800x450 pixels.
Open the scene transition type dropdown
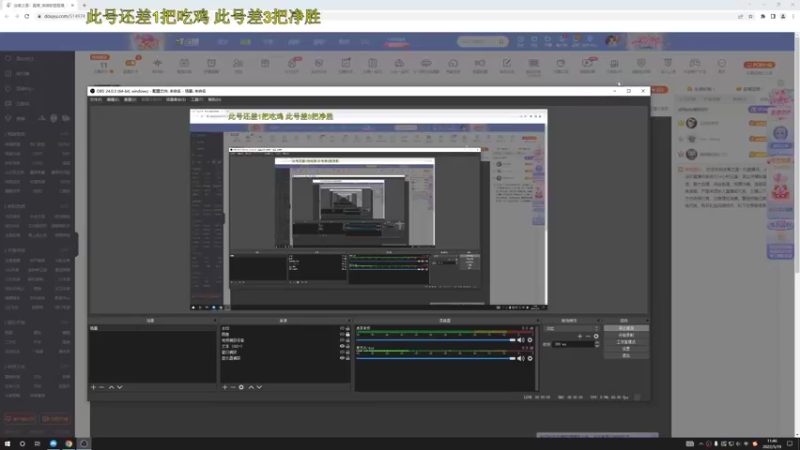(x=571, y=329)
